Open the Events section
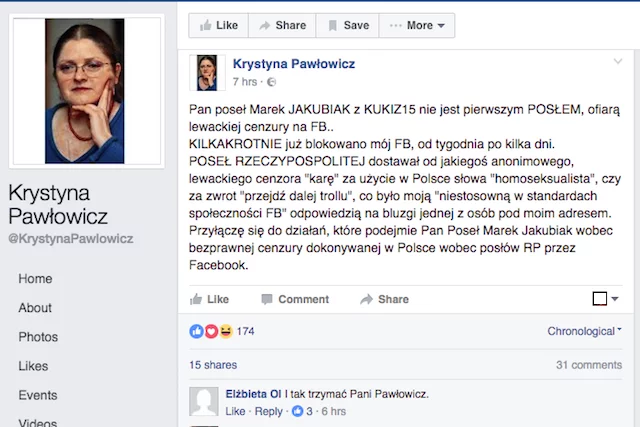 pos(38,395)
